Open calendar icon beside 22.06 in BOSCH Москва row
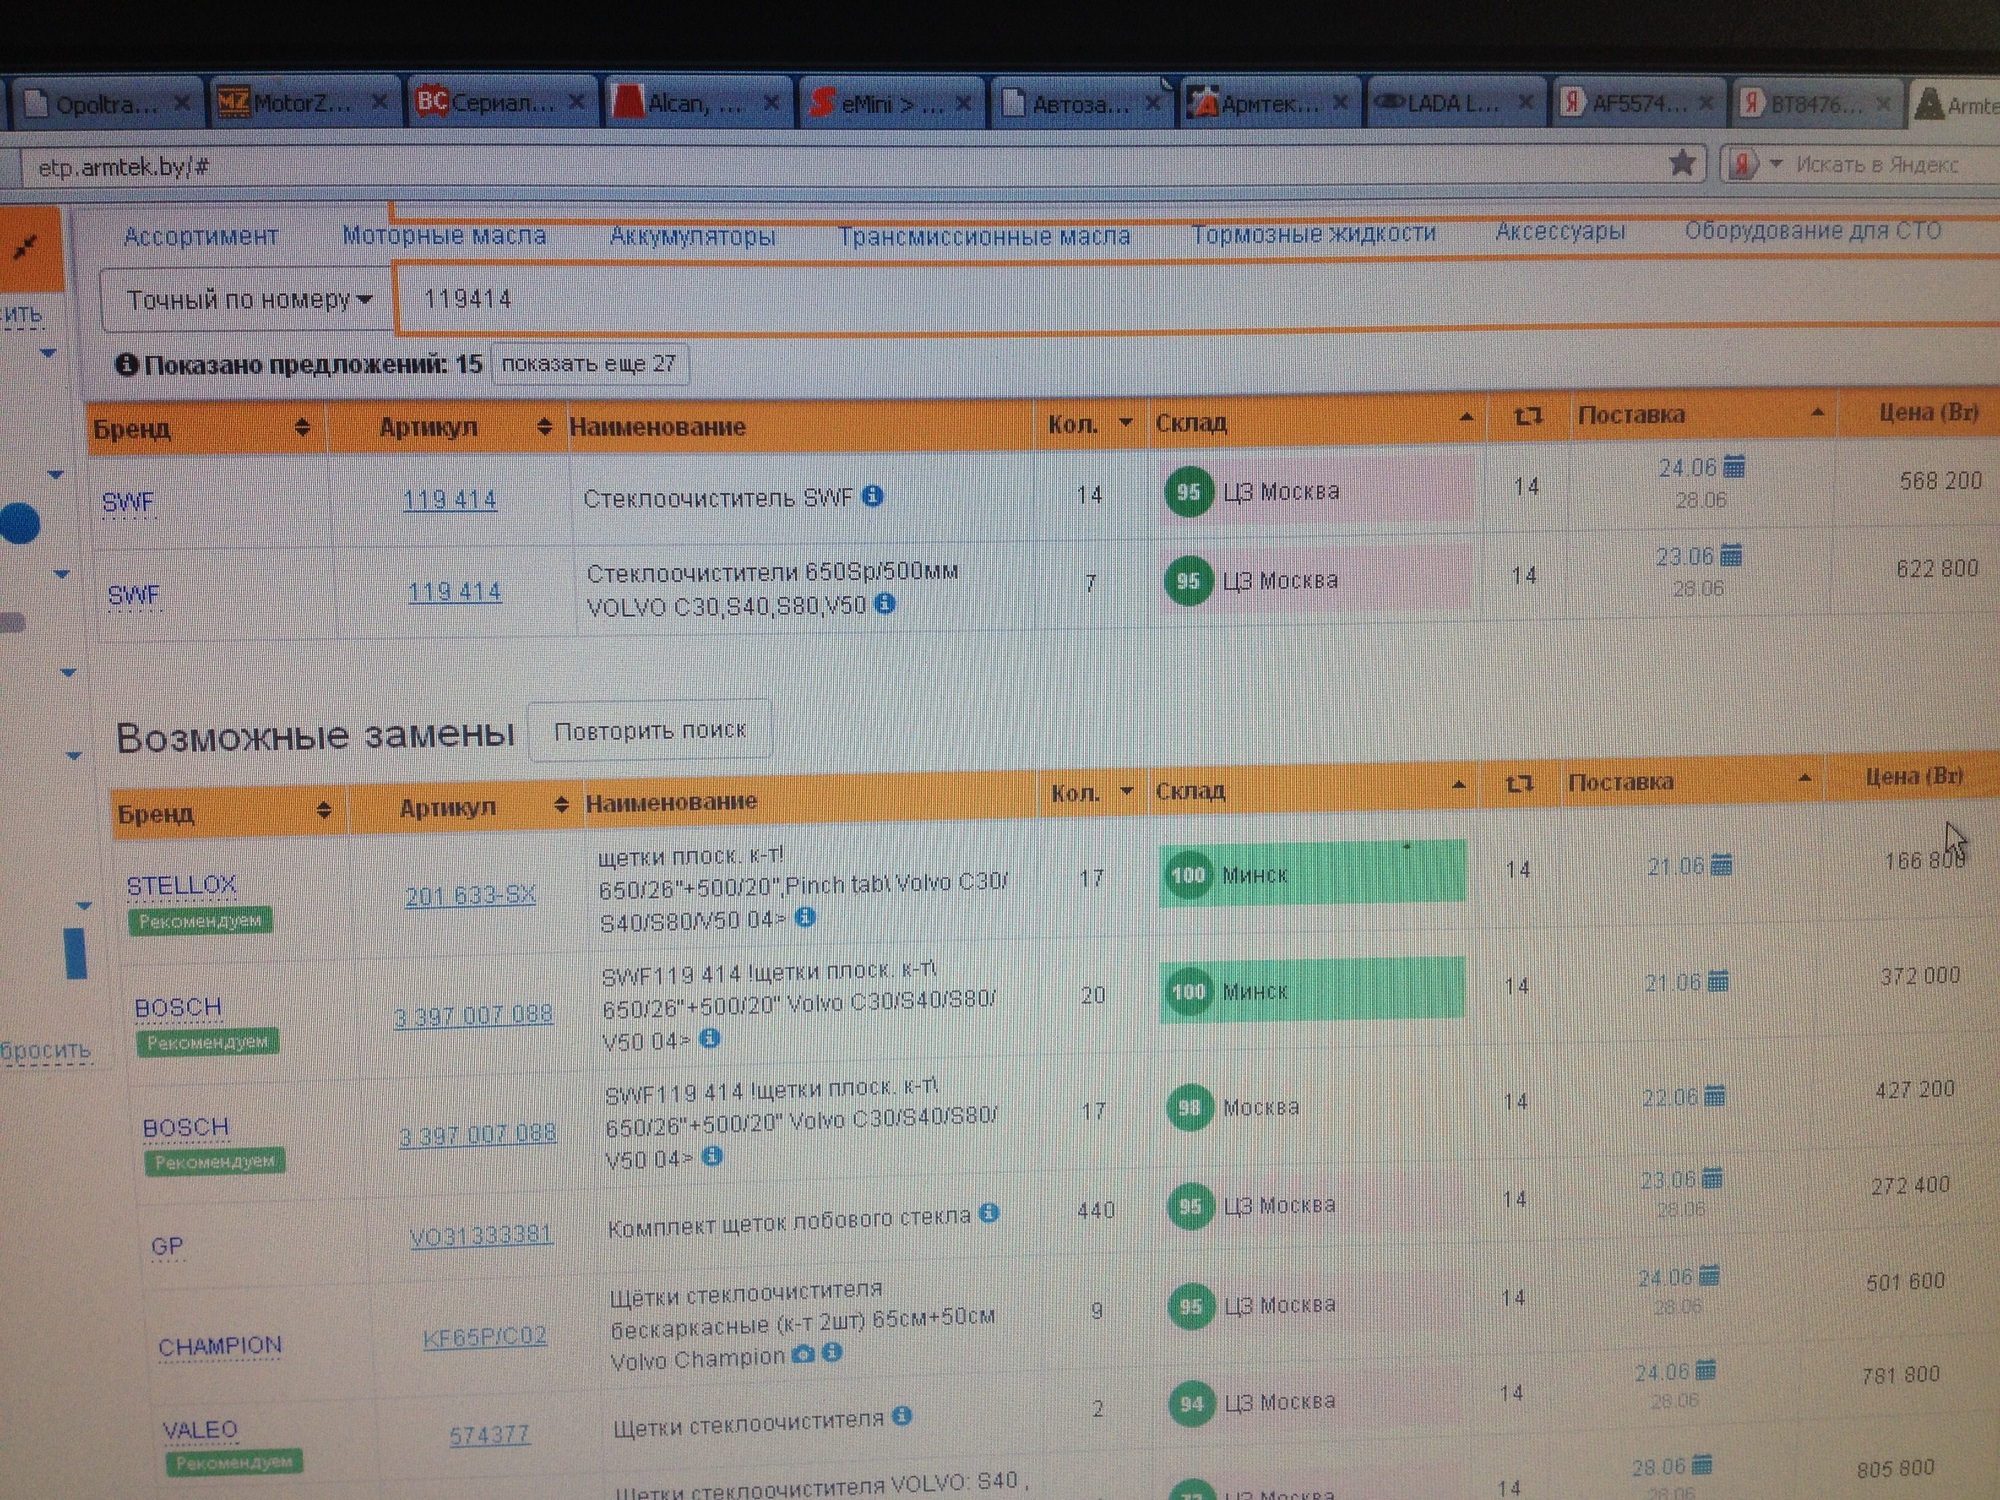Viewport: 2000px width, 1500px height. (x=1714, y=1096)
